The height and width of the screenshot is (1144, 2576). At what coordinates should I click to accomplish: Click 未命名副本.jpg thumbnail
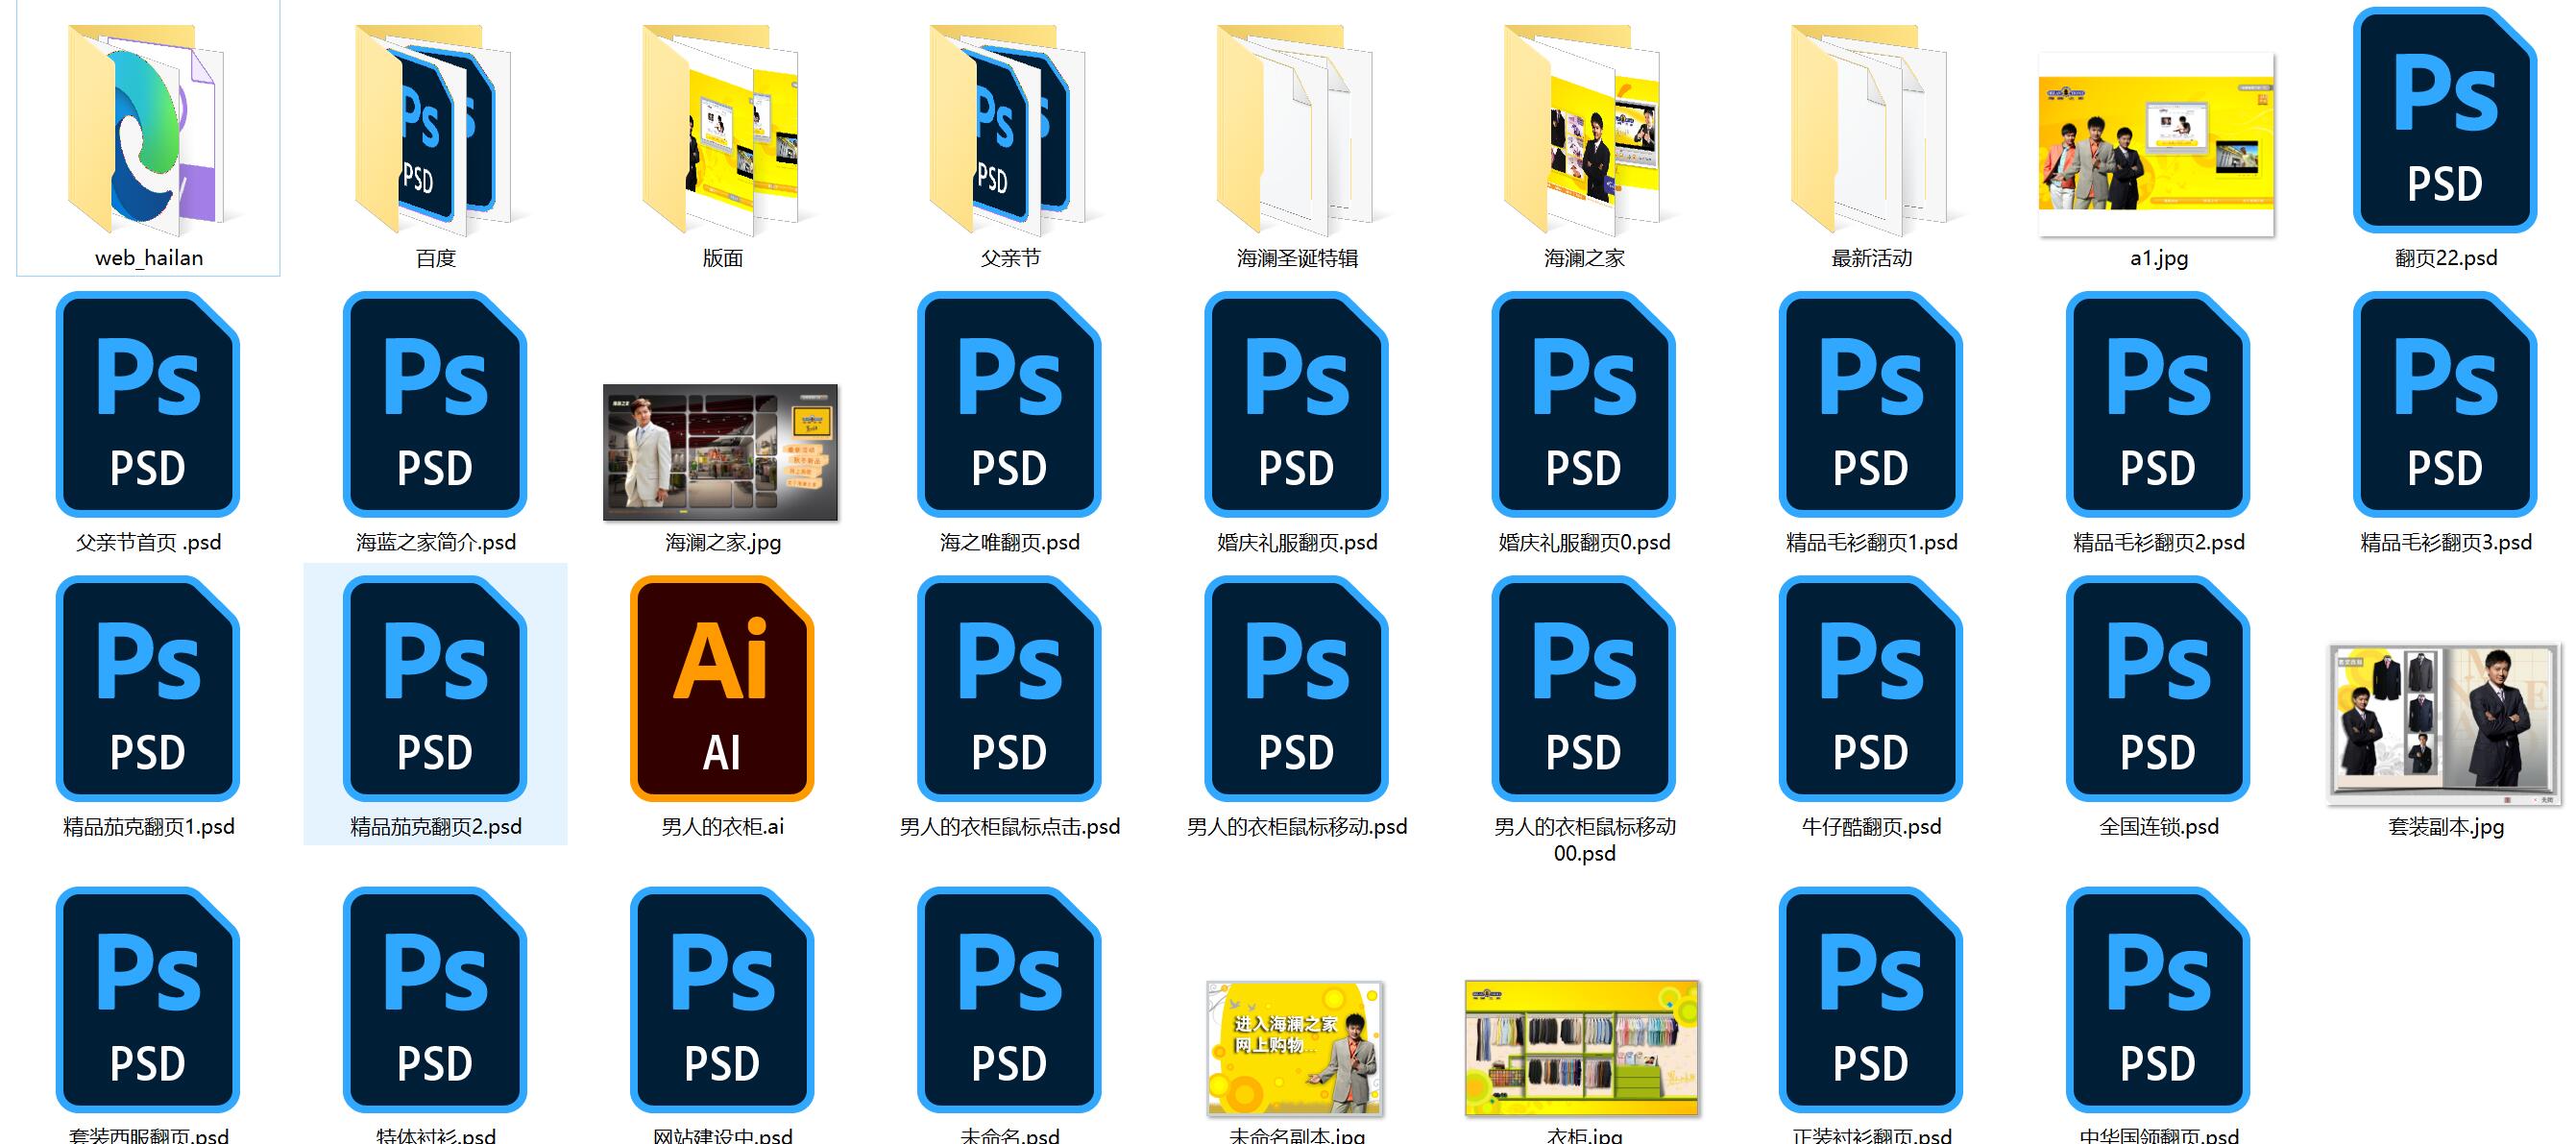[1296, 1048]
